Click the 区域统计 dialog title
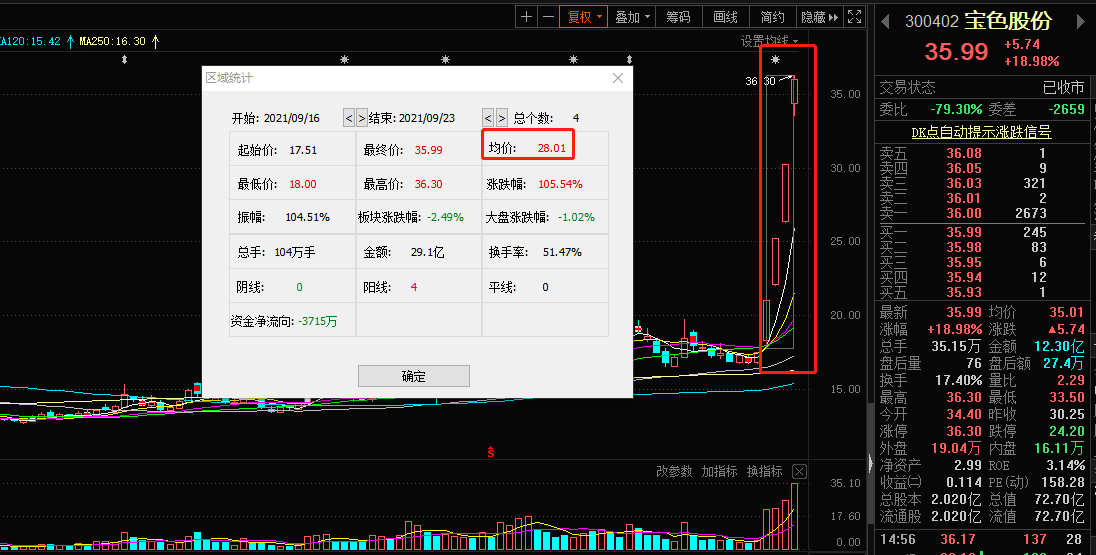Screen dimensions: 1096x555 pyautogui.click(x=229, y=78)
